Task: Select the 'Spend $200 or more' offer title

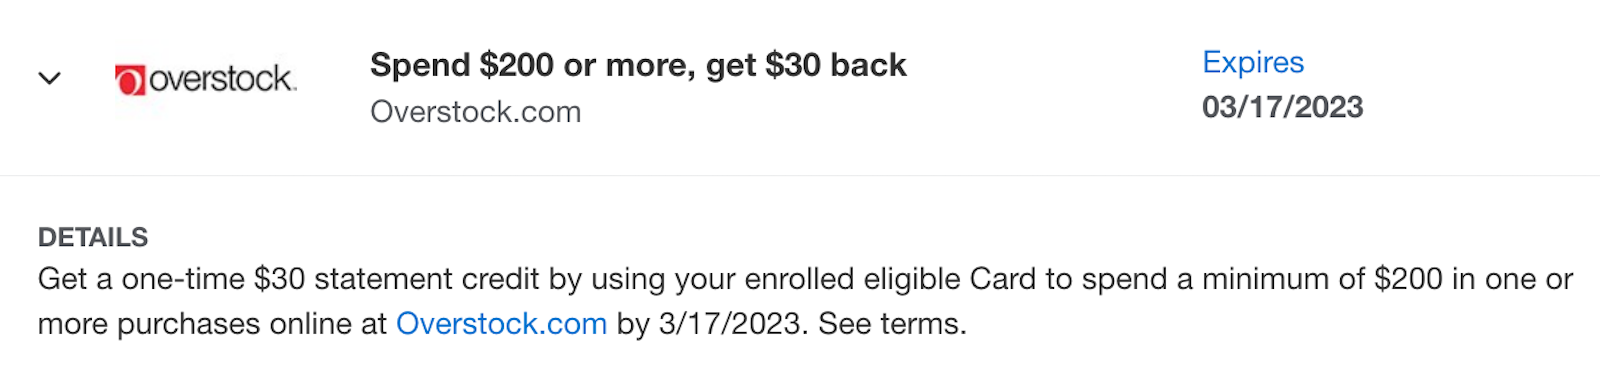Action: point(638,65)
